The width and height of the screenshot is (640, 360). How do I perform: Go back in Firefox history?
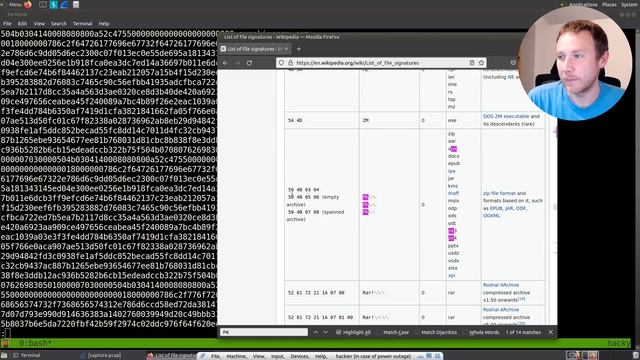(225, 63)
